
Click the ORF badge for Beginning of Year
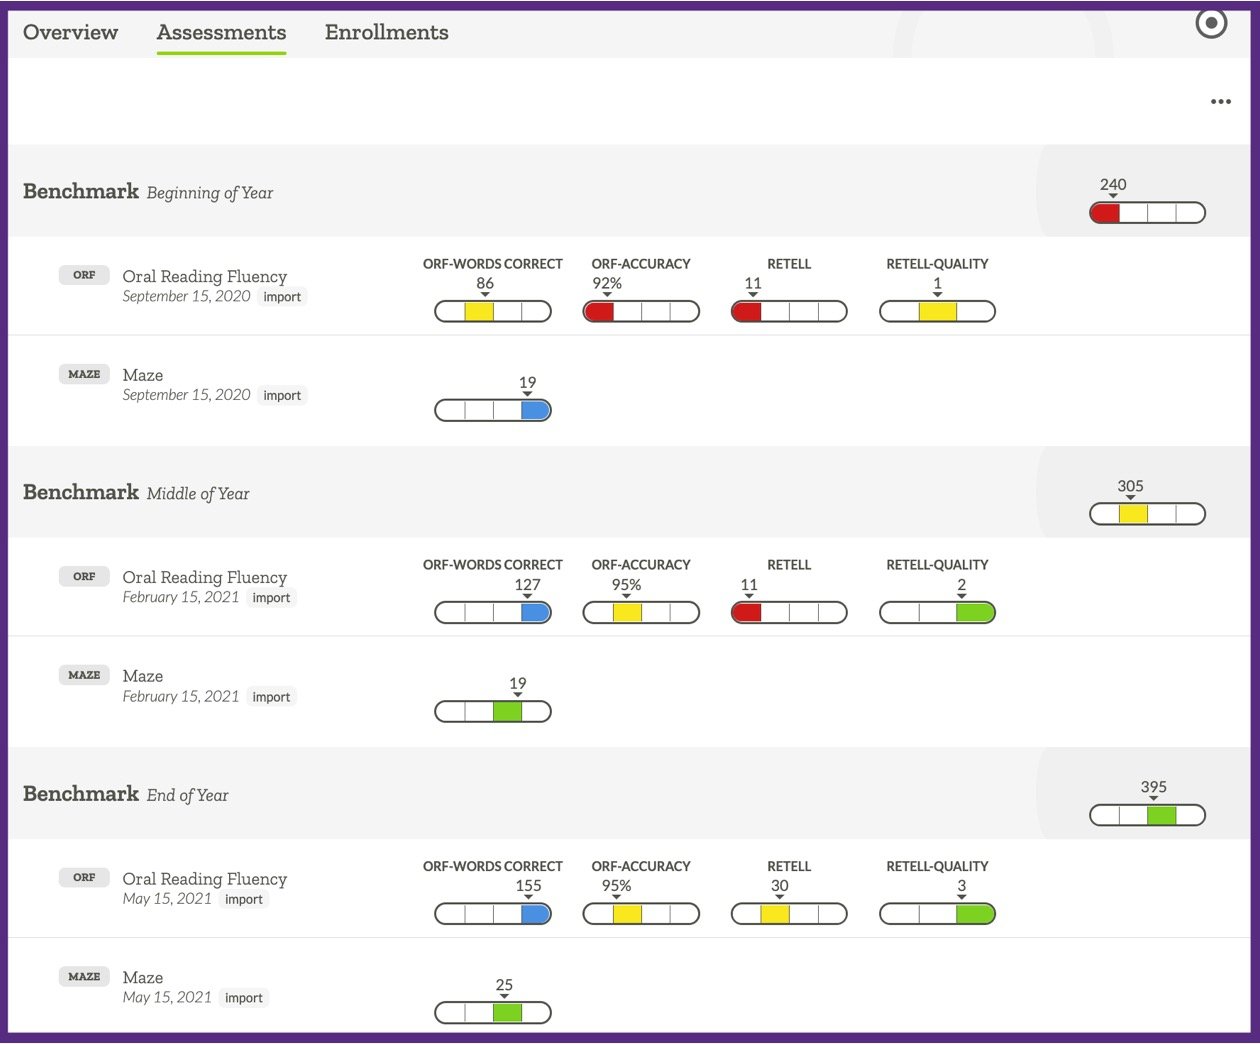[x=83, y=275]
